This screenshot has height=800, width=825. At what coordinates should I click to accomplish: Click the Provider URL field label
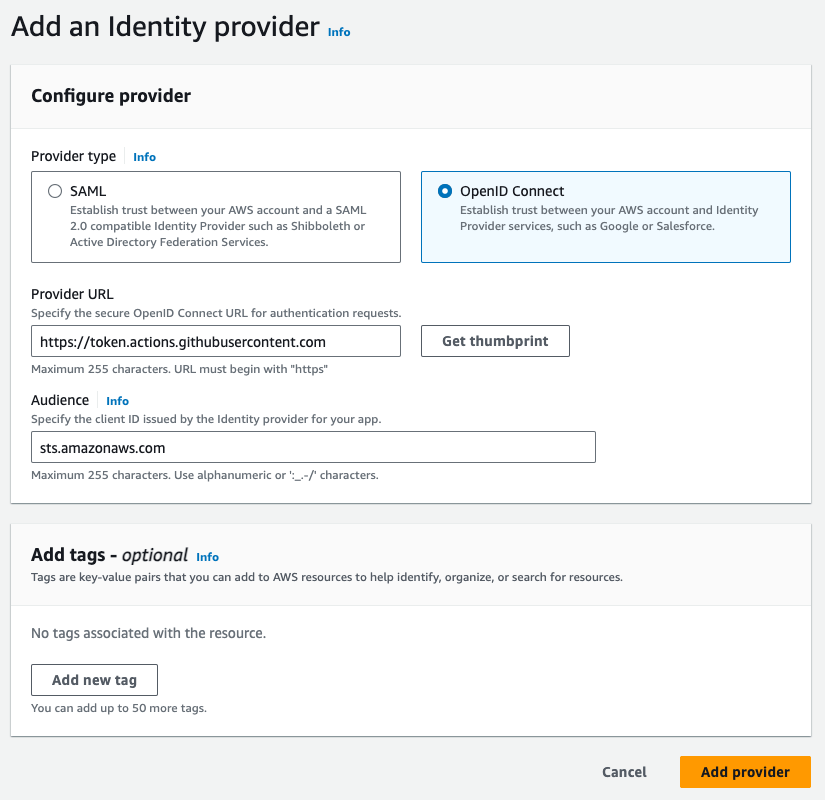click(72, 295)
